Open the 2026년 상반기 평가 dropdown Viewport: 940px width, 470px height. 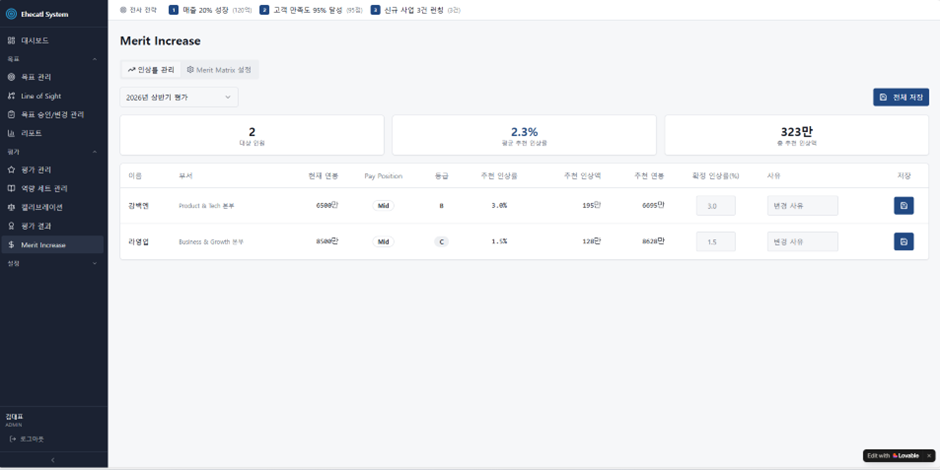tap(179, 97)
